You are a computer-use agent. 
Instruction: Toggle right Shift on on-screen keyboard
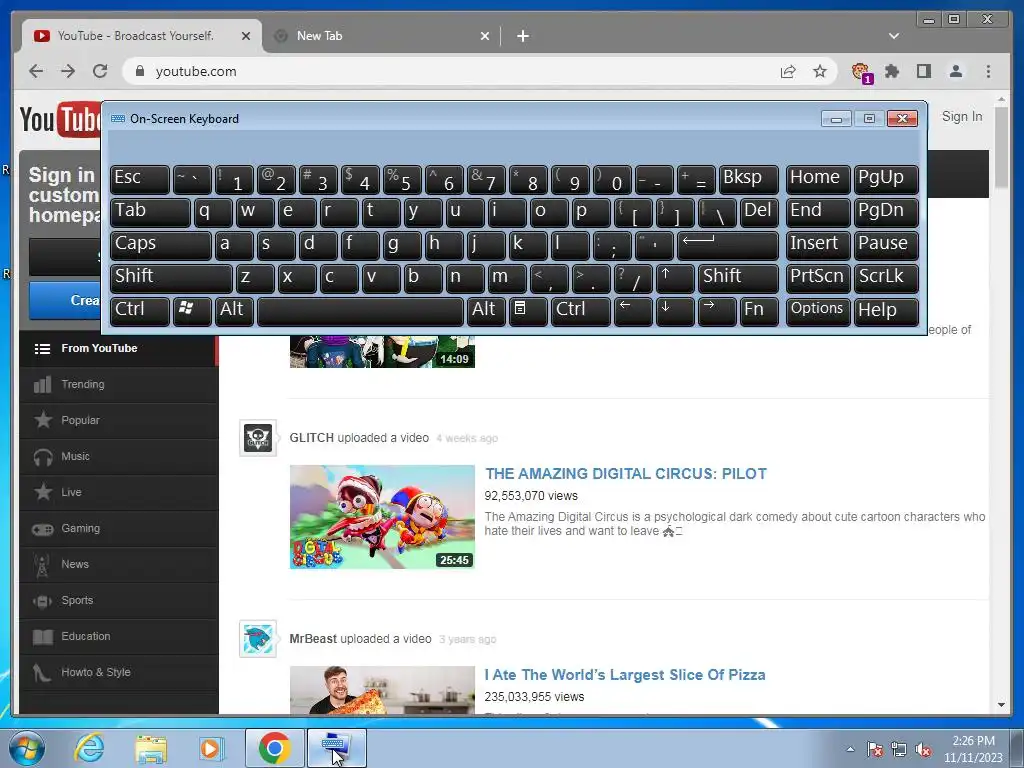[x=738, y=278]
